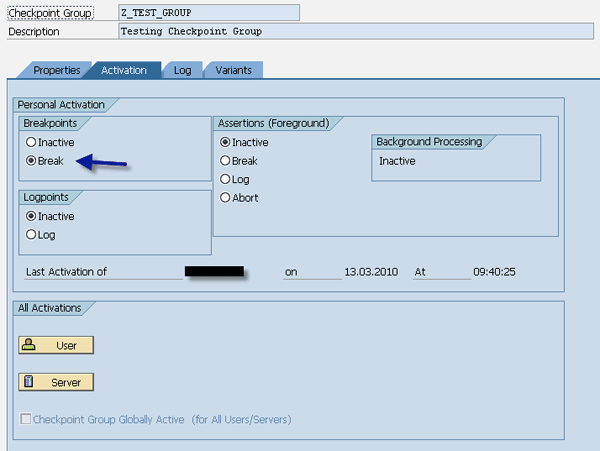Click the Checkpoint Group field Z_TEST_GROUP

point(208,12)
